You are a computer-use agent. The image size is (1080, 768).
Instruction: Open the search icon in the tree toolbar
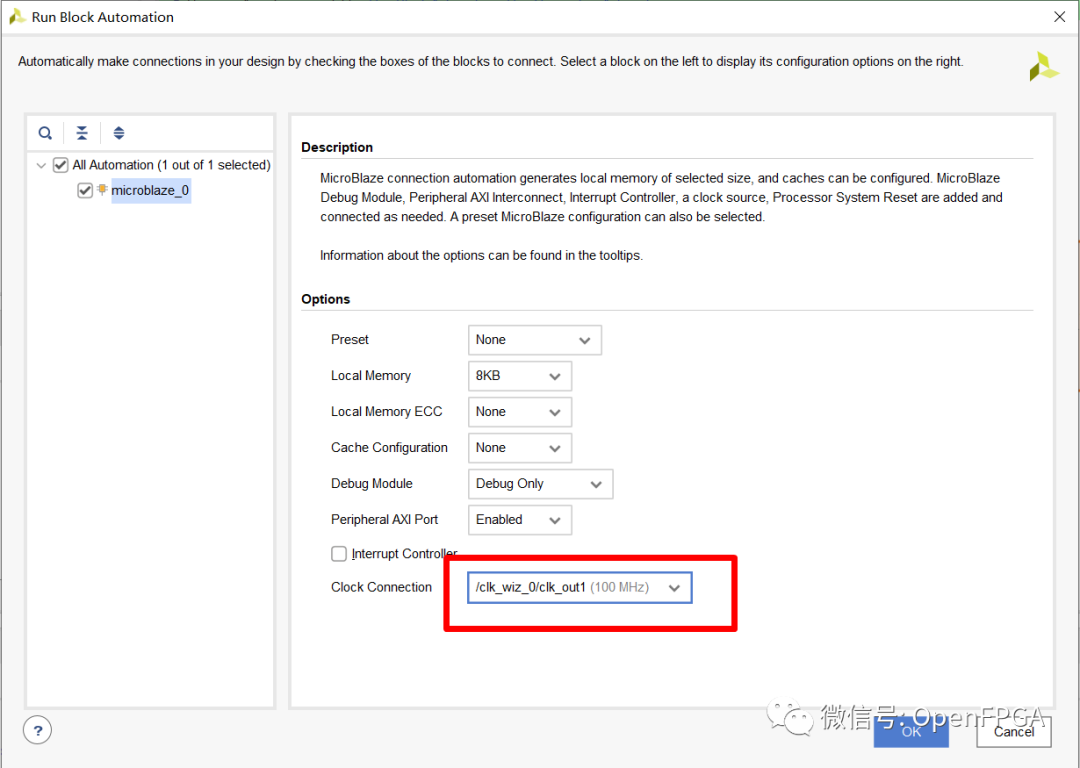(45, 133)
